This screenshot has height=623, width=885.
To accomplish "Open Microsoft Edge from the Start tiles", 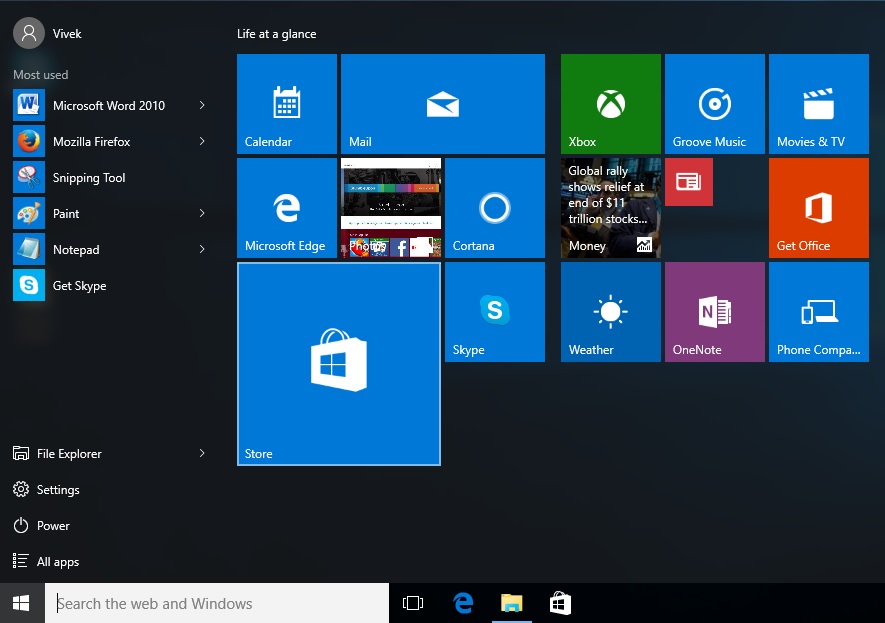I will click(286, 207).
